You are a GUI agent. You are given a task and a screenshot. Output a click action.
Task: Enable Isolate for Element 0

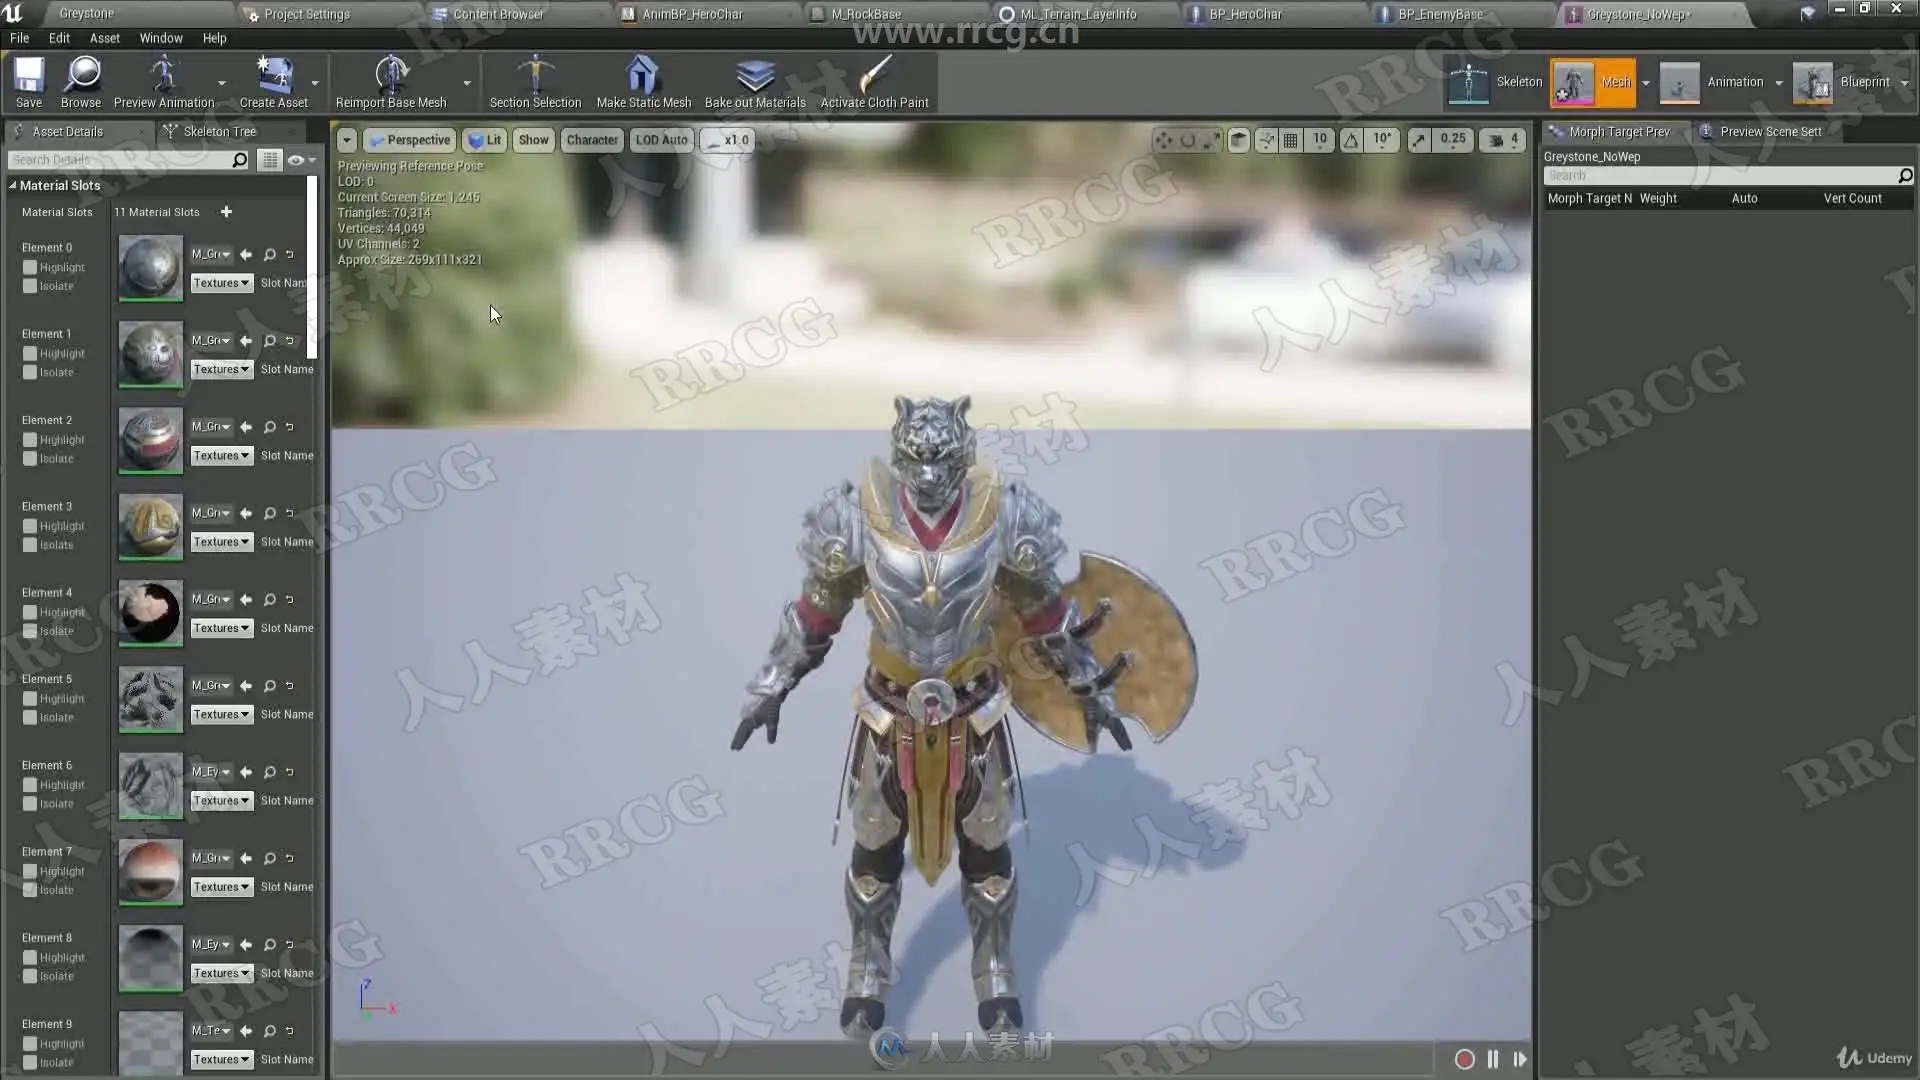(x=30, y=286)
